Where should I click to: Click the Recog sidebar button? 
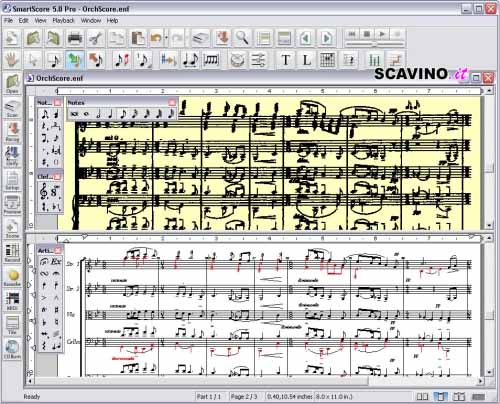pyautogui.click(x=12, y=132)
